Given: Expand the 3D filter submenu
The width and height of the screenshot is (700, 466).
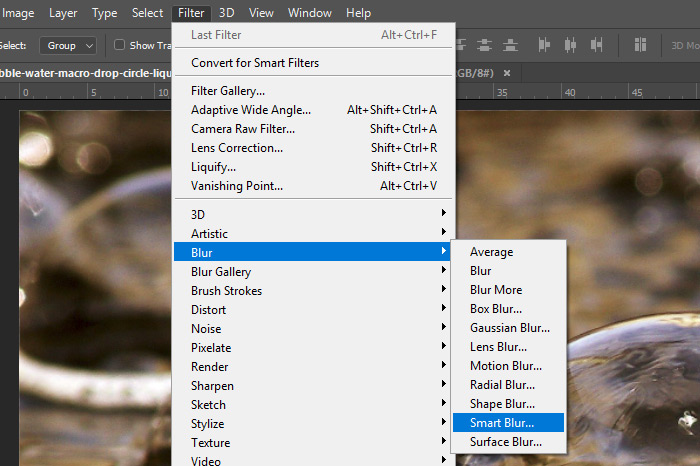Looking at the screenshot, I should click(x=313, y=215).
